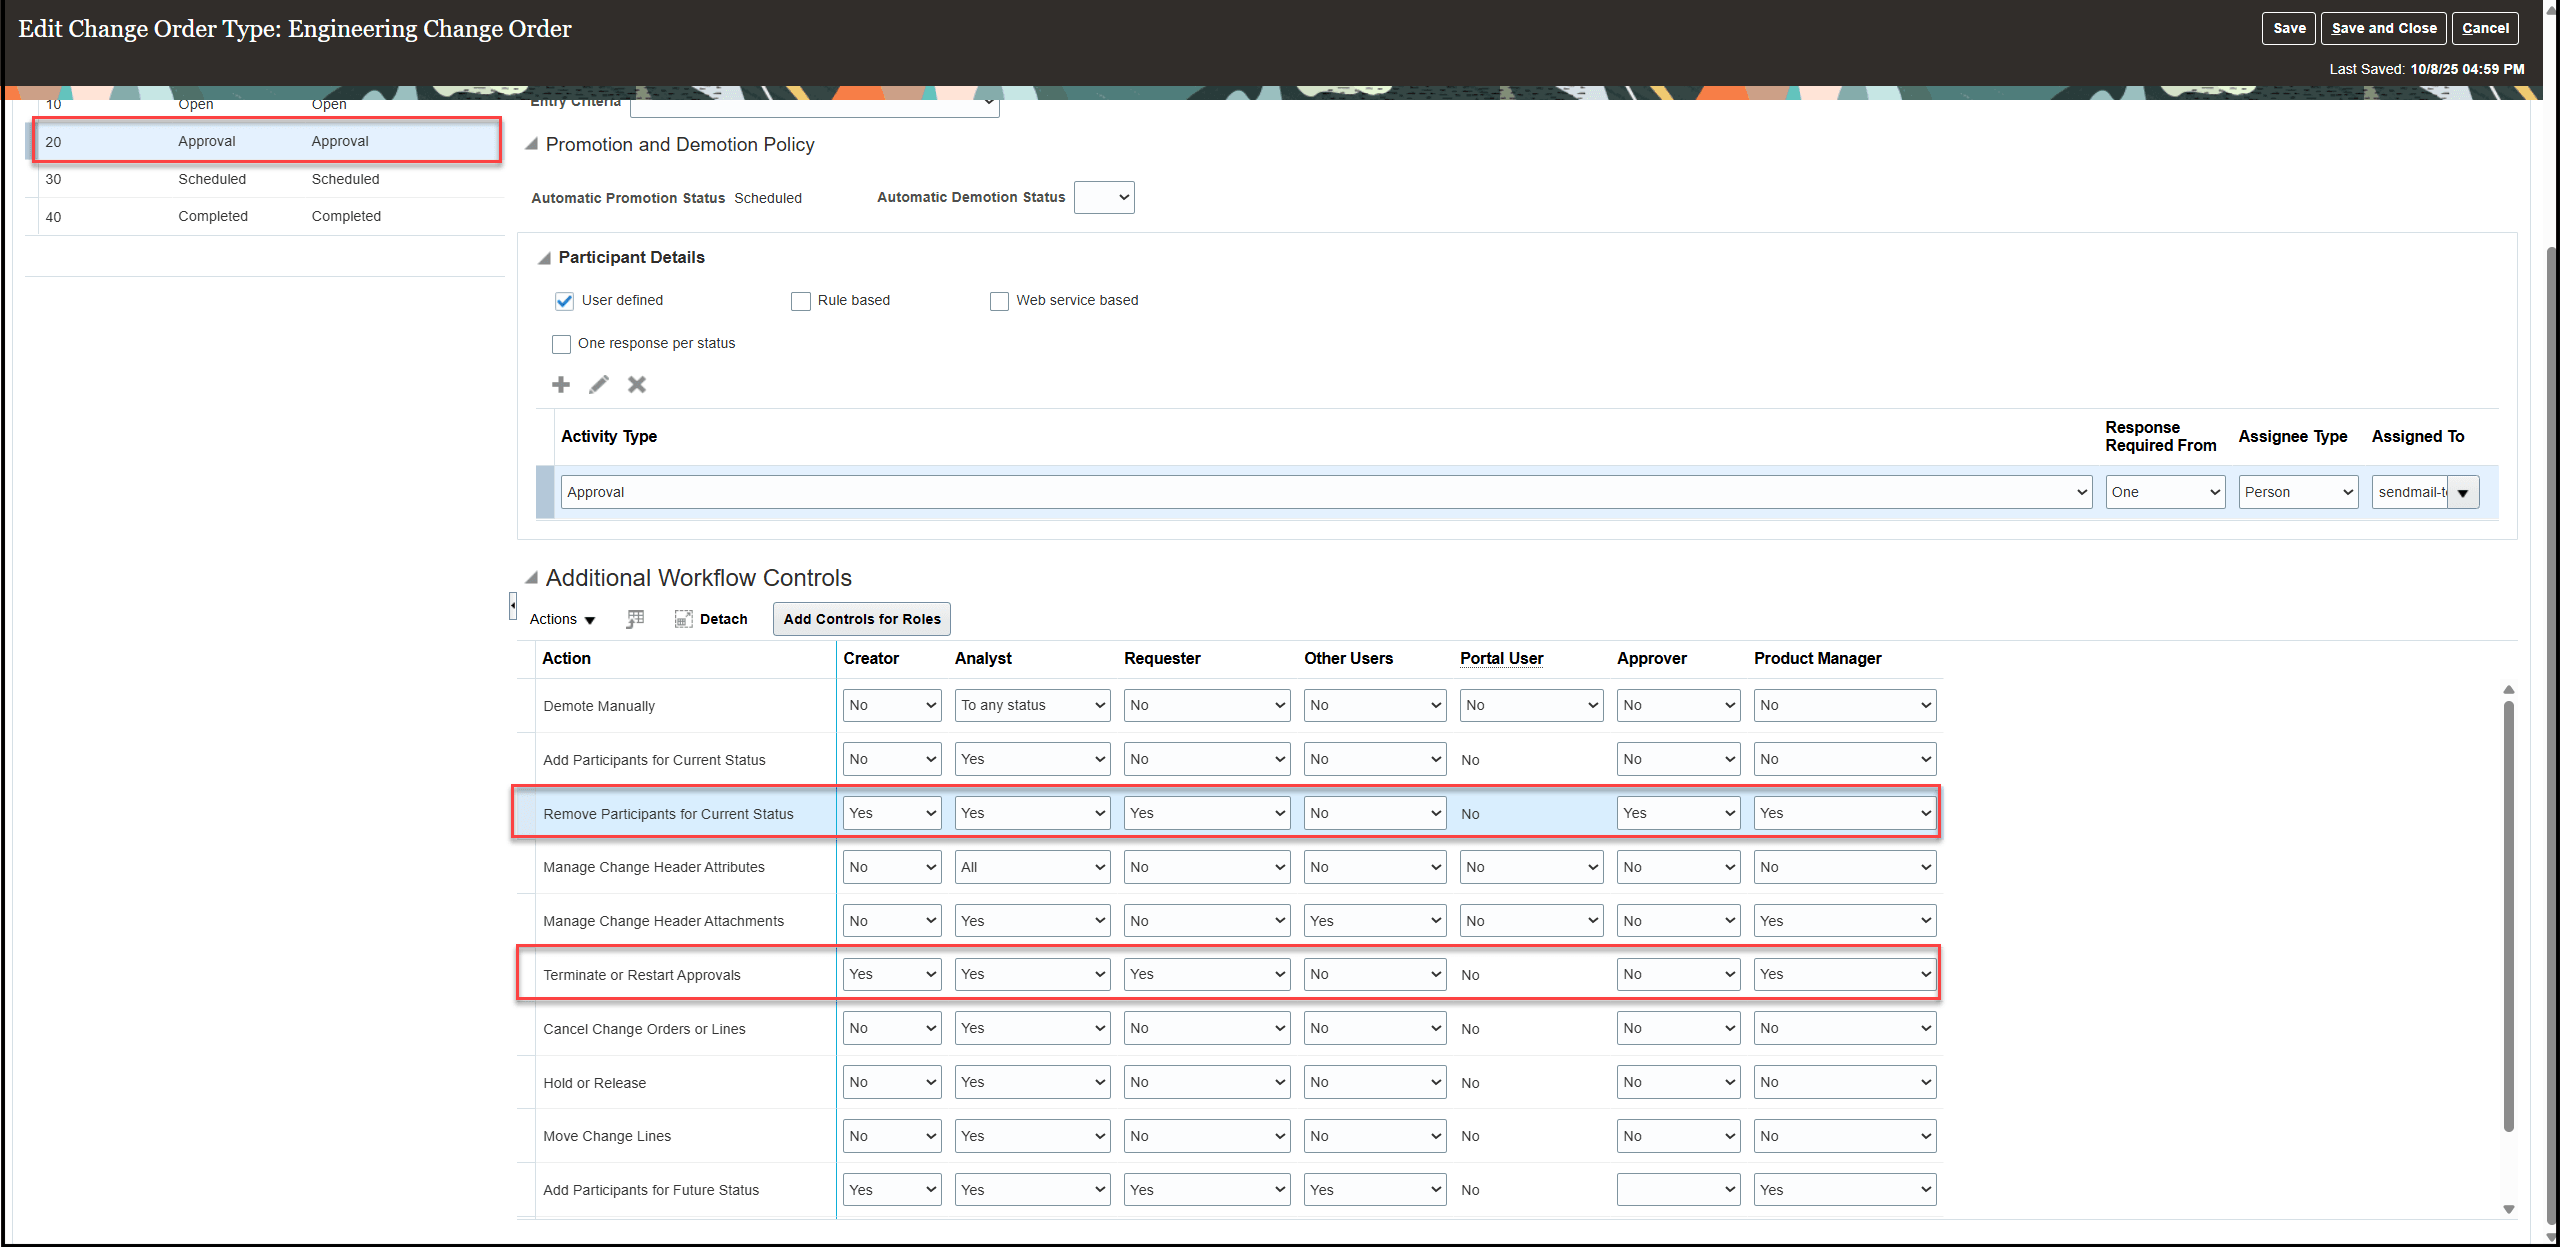Select the Completed status row 40
Screen dimensions: 2560x1247
click(265, 216)
